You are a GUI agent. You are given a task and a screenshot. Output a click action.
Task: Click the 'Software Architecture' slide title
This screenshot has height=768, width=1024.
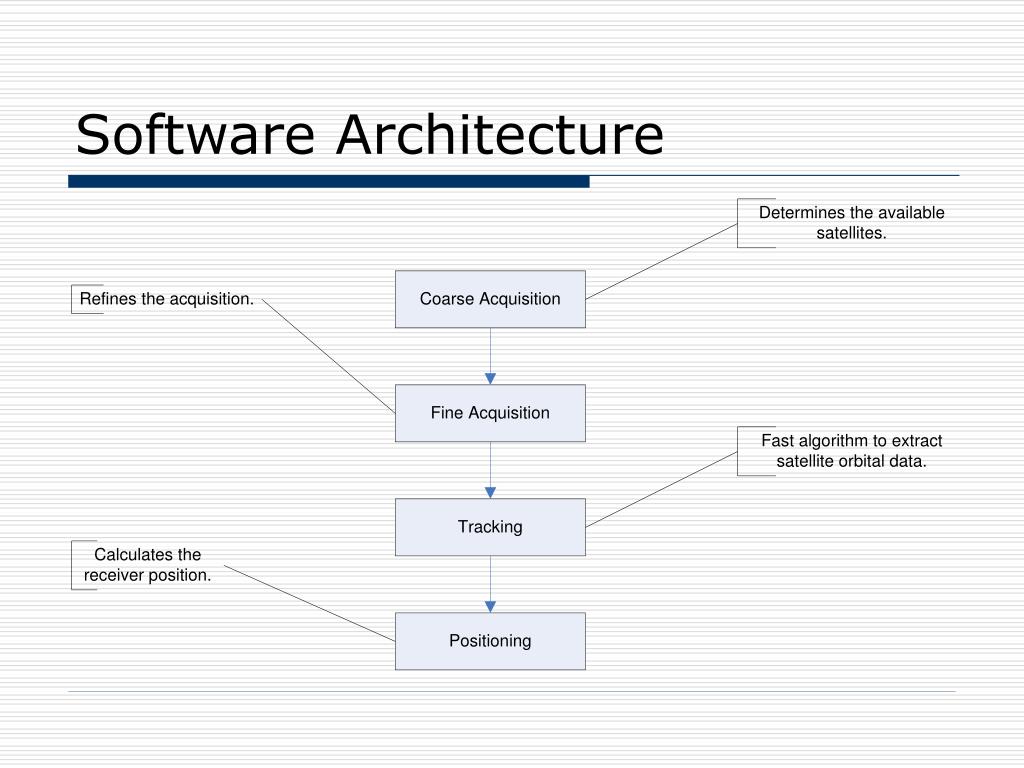click(x=370, y=135)
